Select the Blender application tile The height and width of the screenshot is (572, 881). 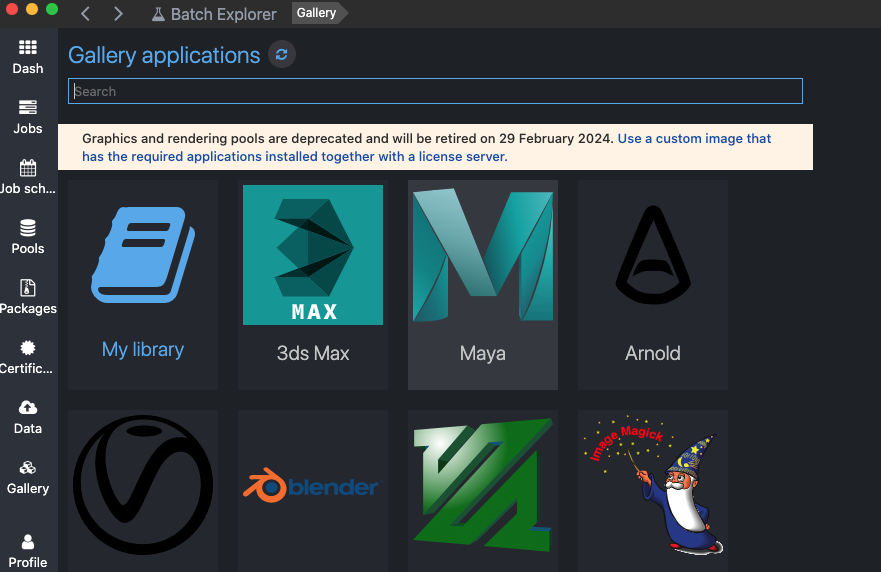[x=313, y=491]
